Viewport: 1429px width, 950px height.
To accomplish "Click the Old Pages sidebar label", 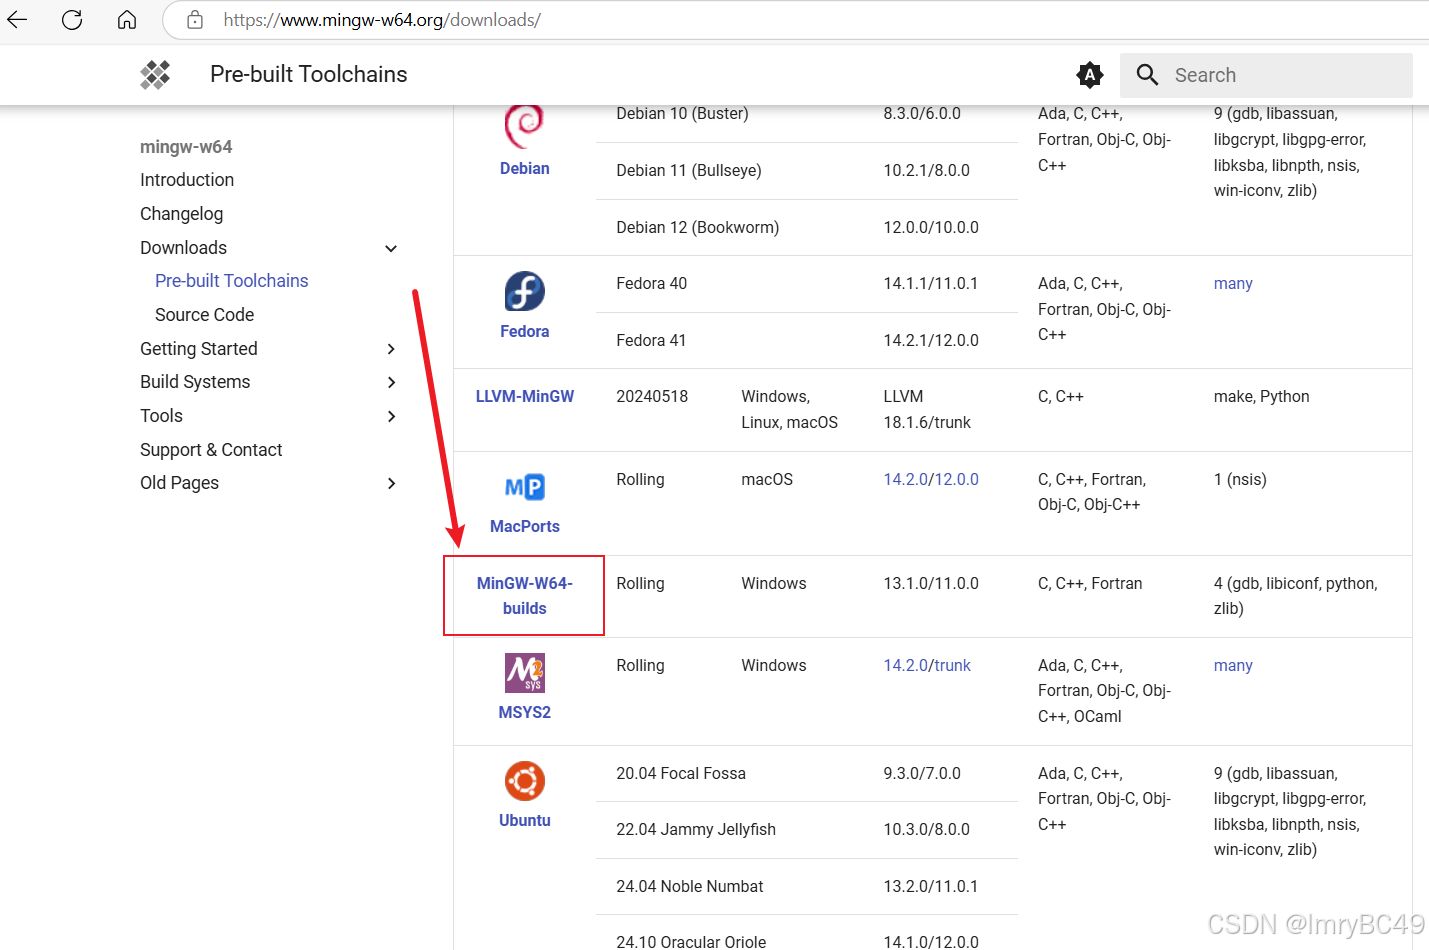I will pyautogui.click(x=179, y=483).
